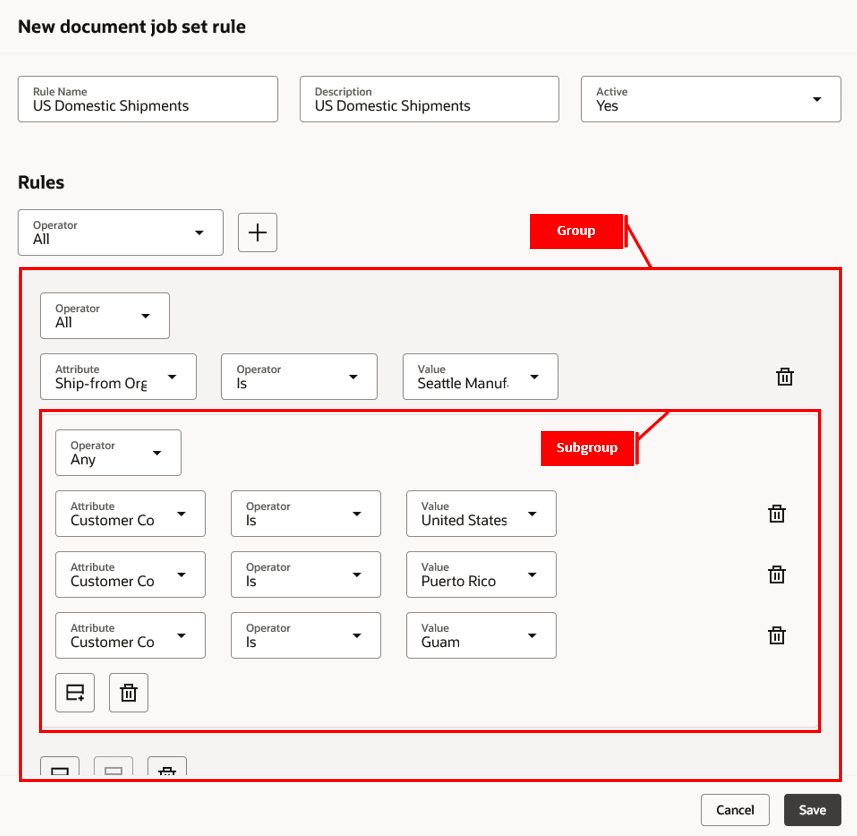This screenshot has width=857, height=836.
Task: Delete the Guam condition row
Action: click(777, 635)
